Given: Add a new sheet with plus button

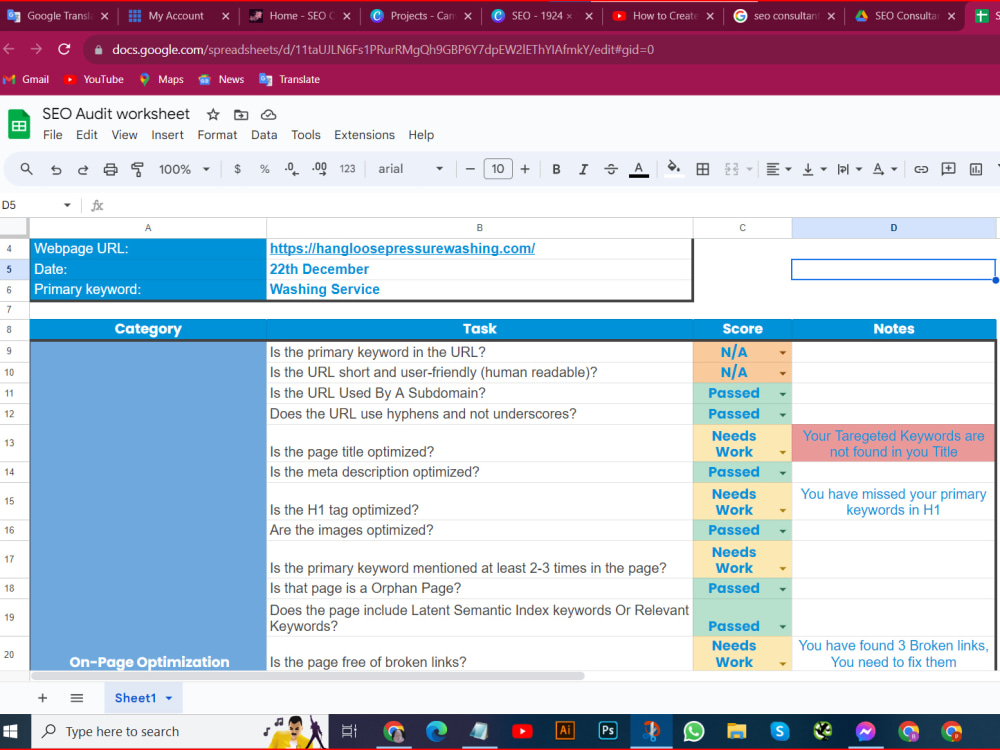Looking at the screenshot, I should (42, 698).
